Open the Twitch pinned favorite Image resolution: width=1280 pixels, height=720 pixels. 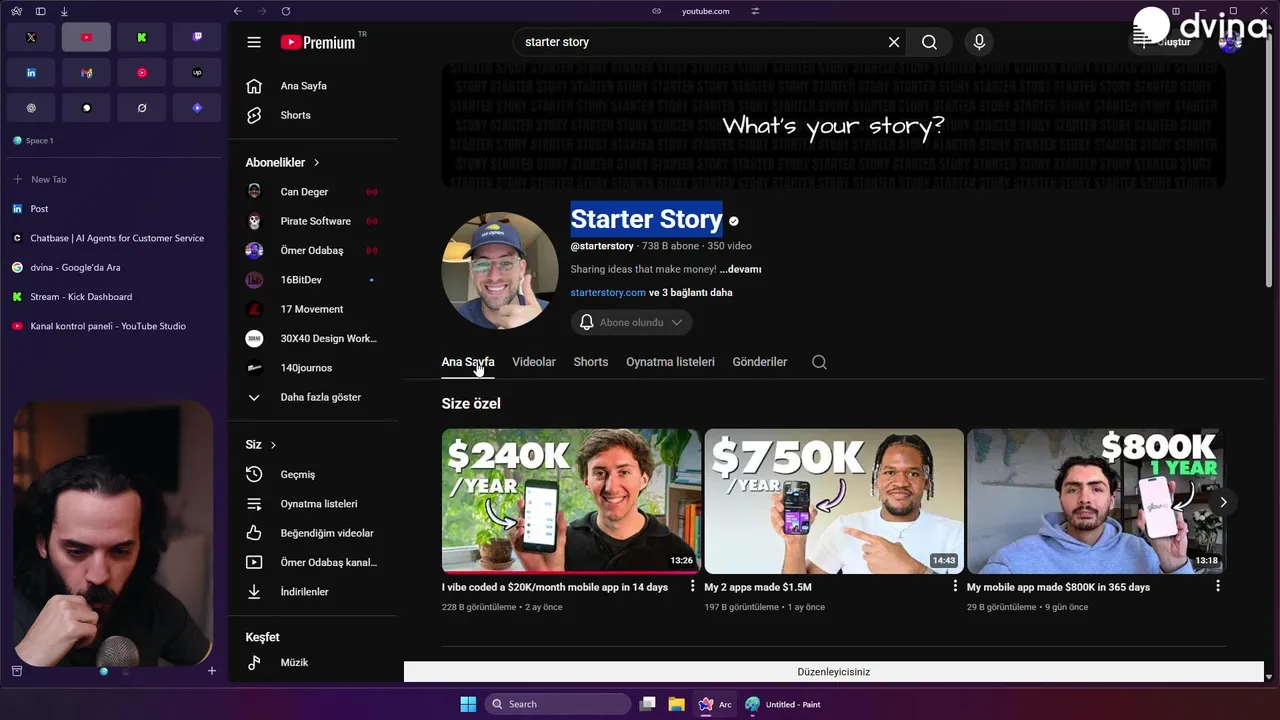coord(197,37)
